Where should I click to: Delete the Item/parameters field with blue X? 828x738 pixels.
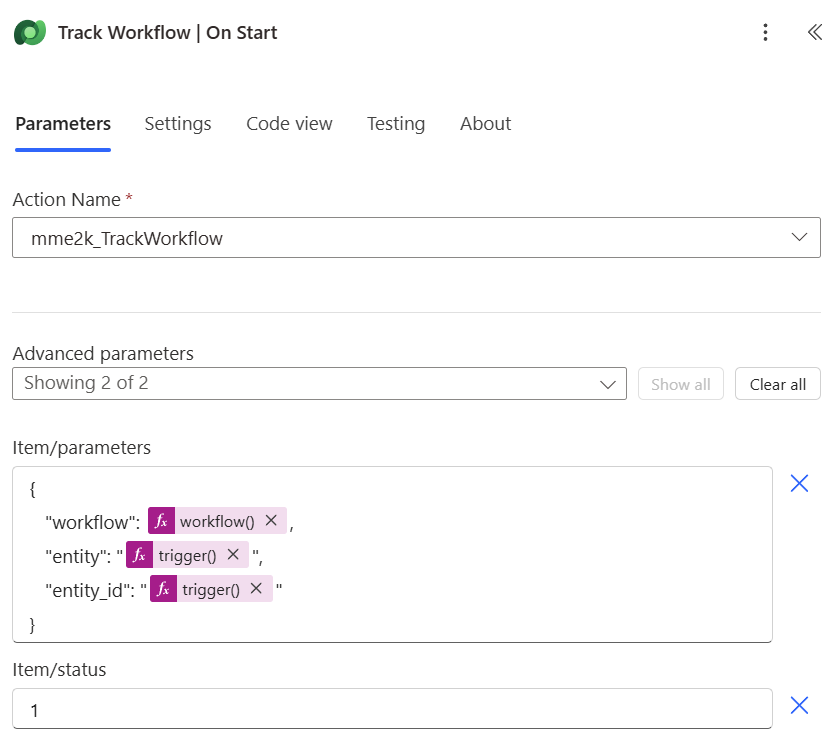click(799, 484)
